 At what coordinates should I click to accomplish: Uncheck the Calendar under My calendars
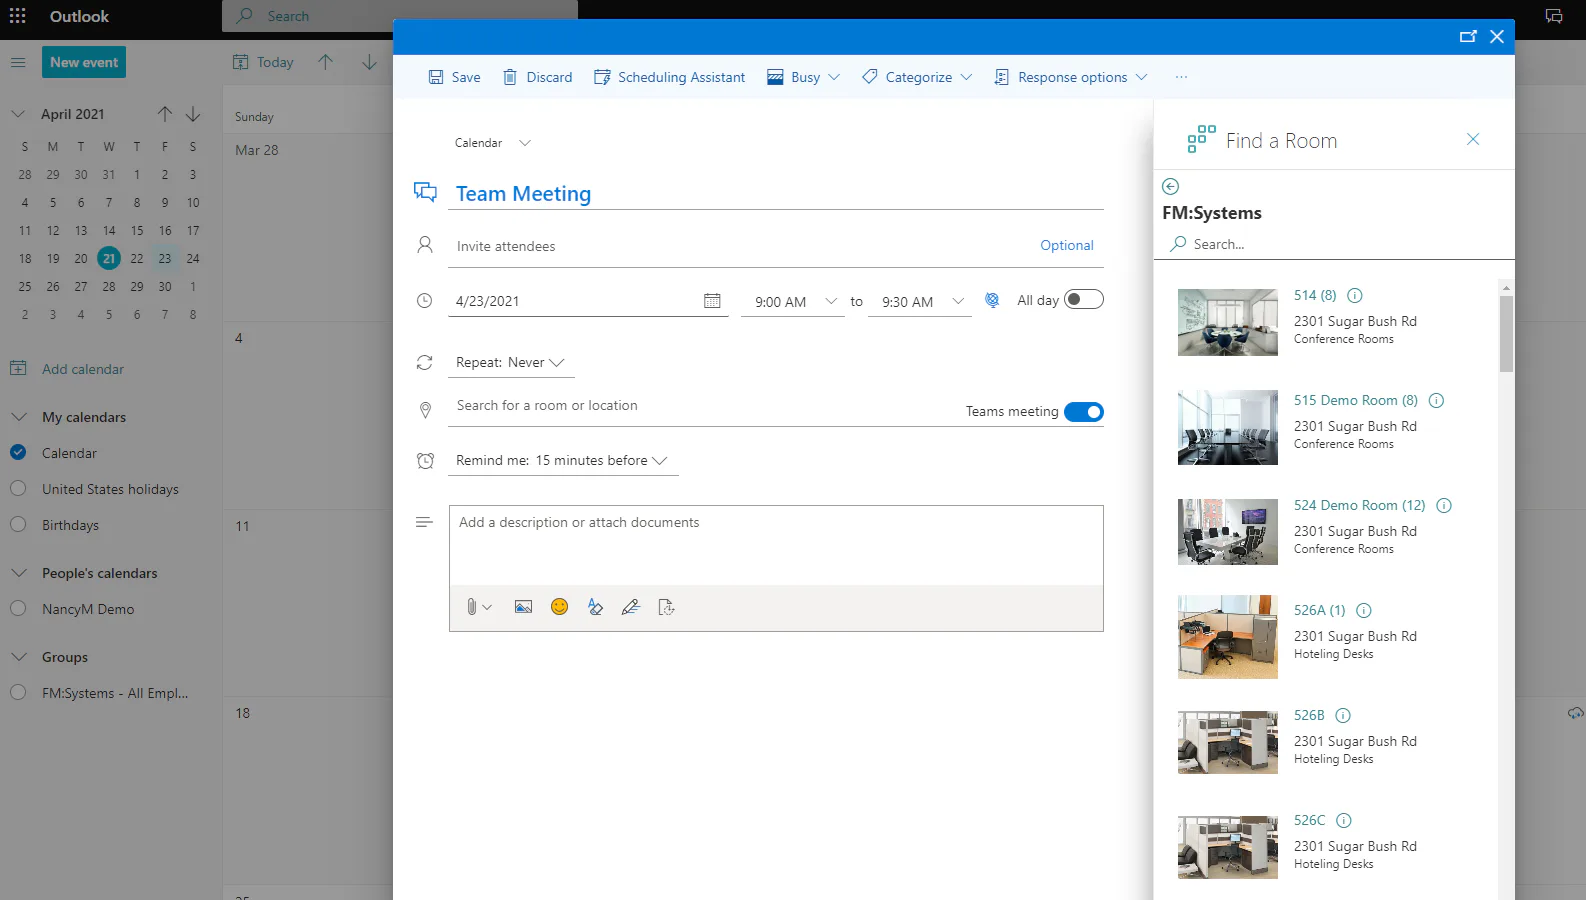click(x=18, y=452)
